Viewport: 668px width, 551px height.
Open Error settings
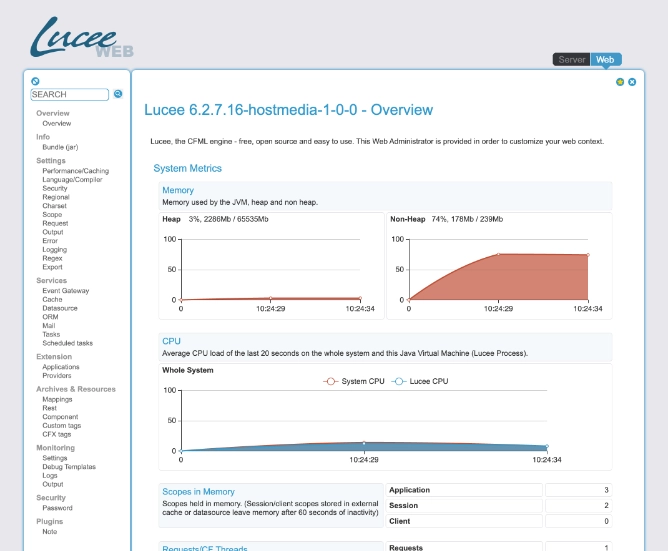pos(50,241)
